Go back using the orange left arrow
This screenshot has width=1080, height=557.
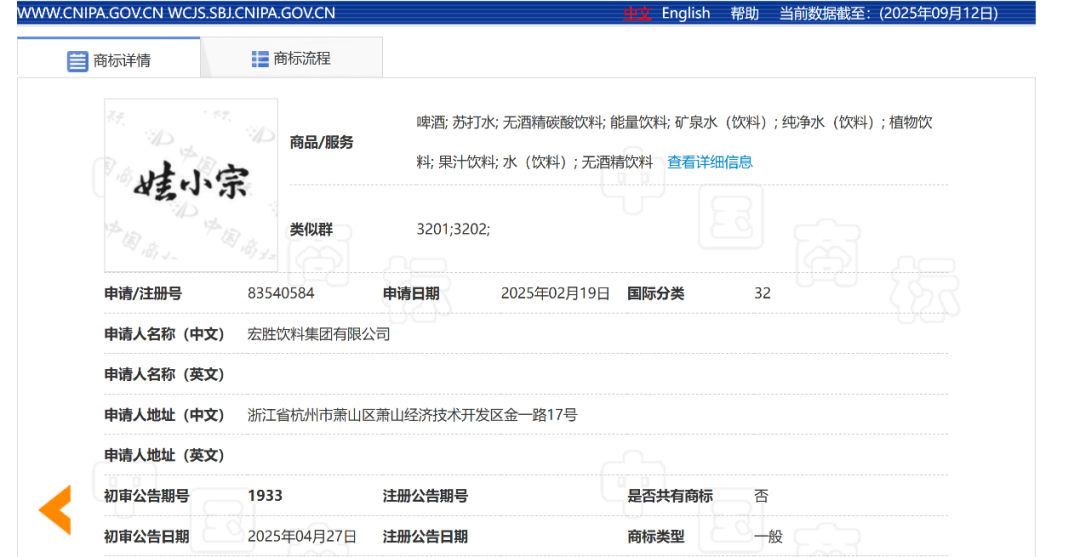click(55, 509)
